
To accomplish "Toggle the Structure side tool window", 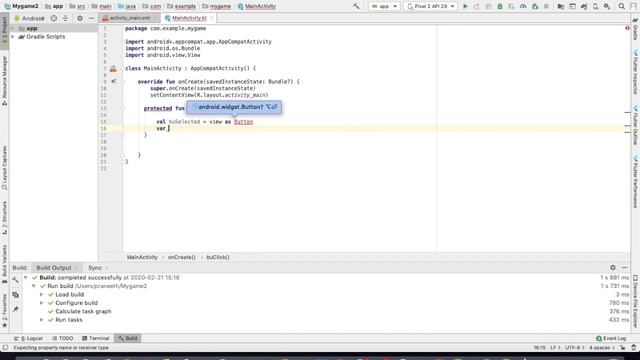I will [4, 218].
